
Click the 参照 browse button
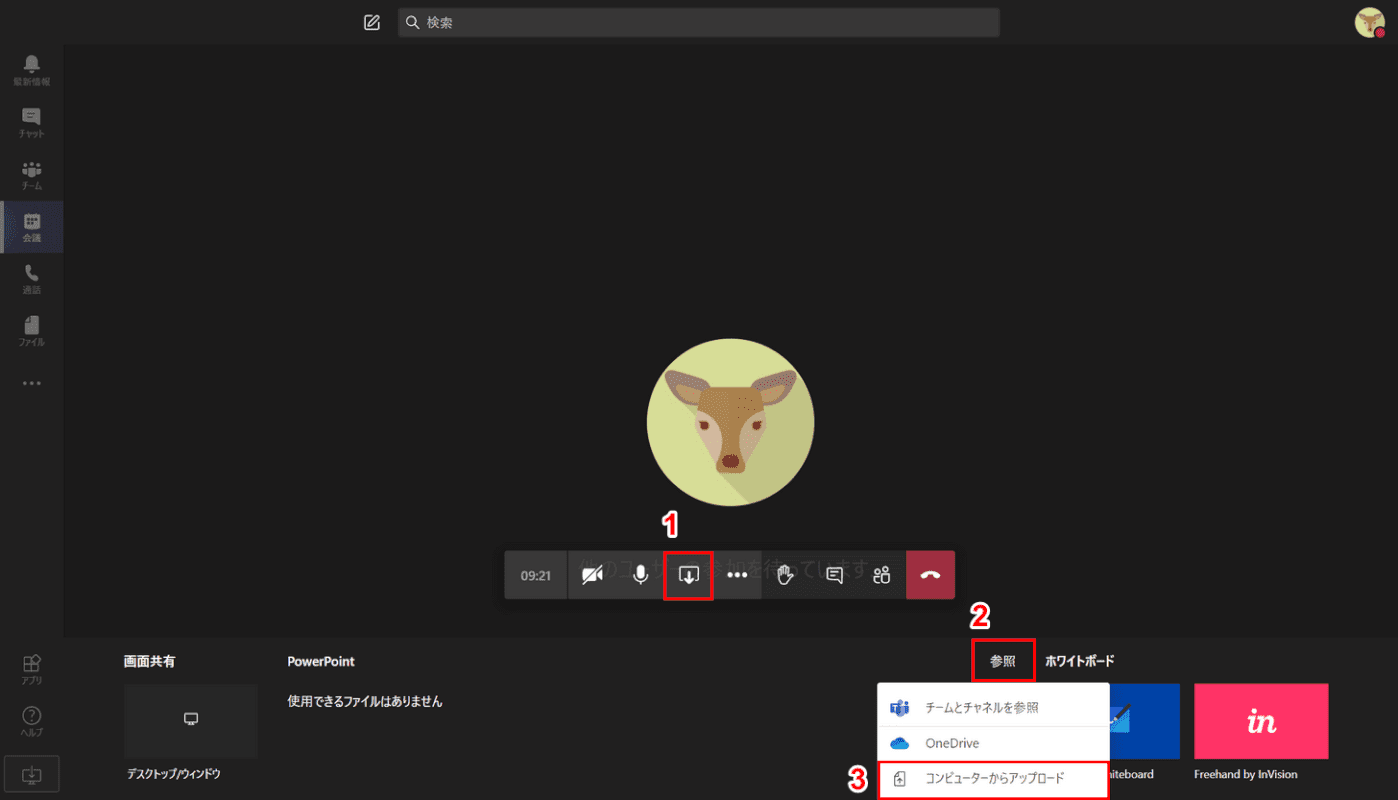[x=1003, y=661]
